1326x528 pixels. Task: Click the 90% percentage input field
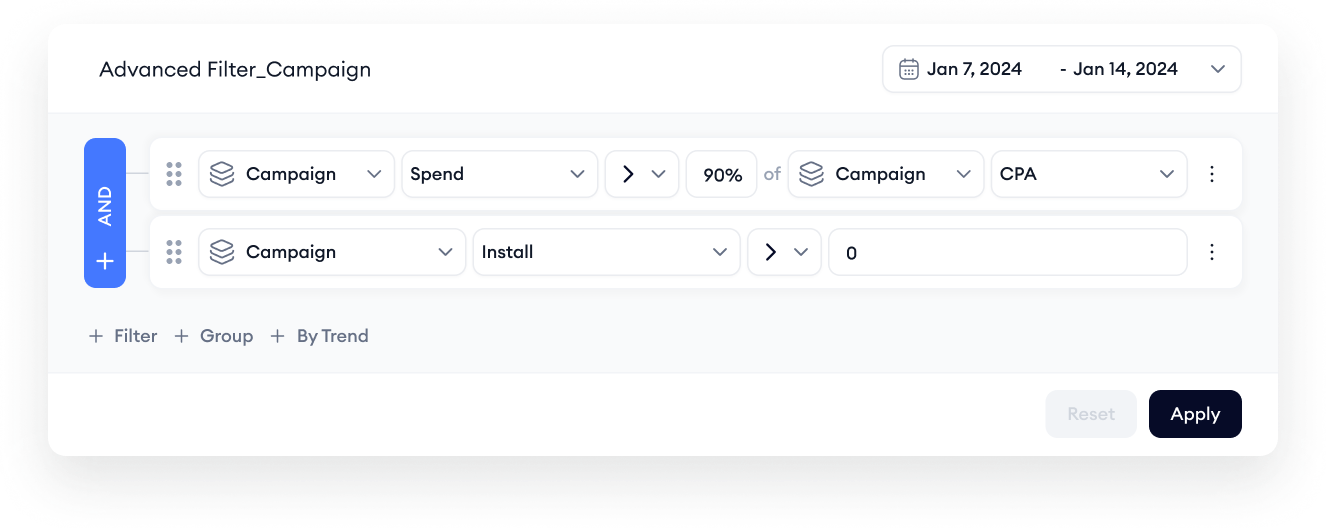[721, 175]
